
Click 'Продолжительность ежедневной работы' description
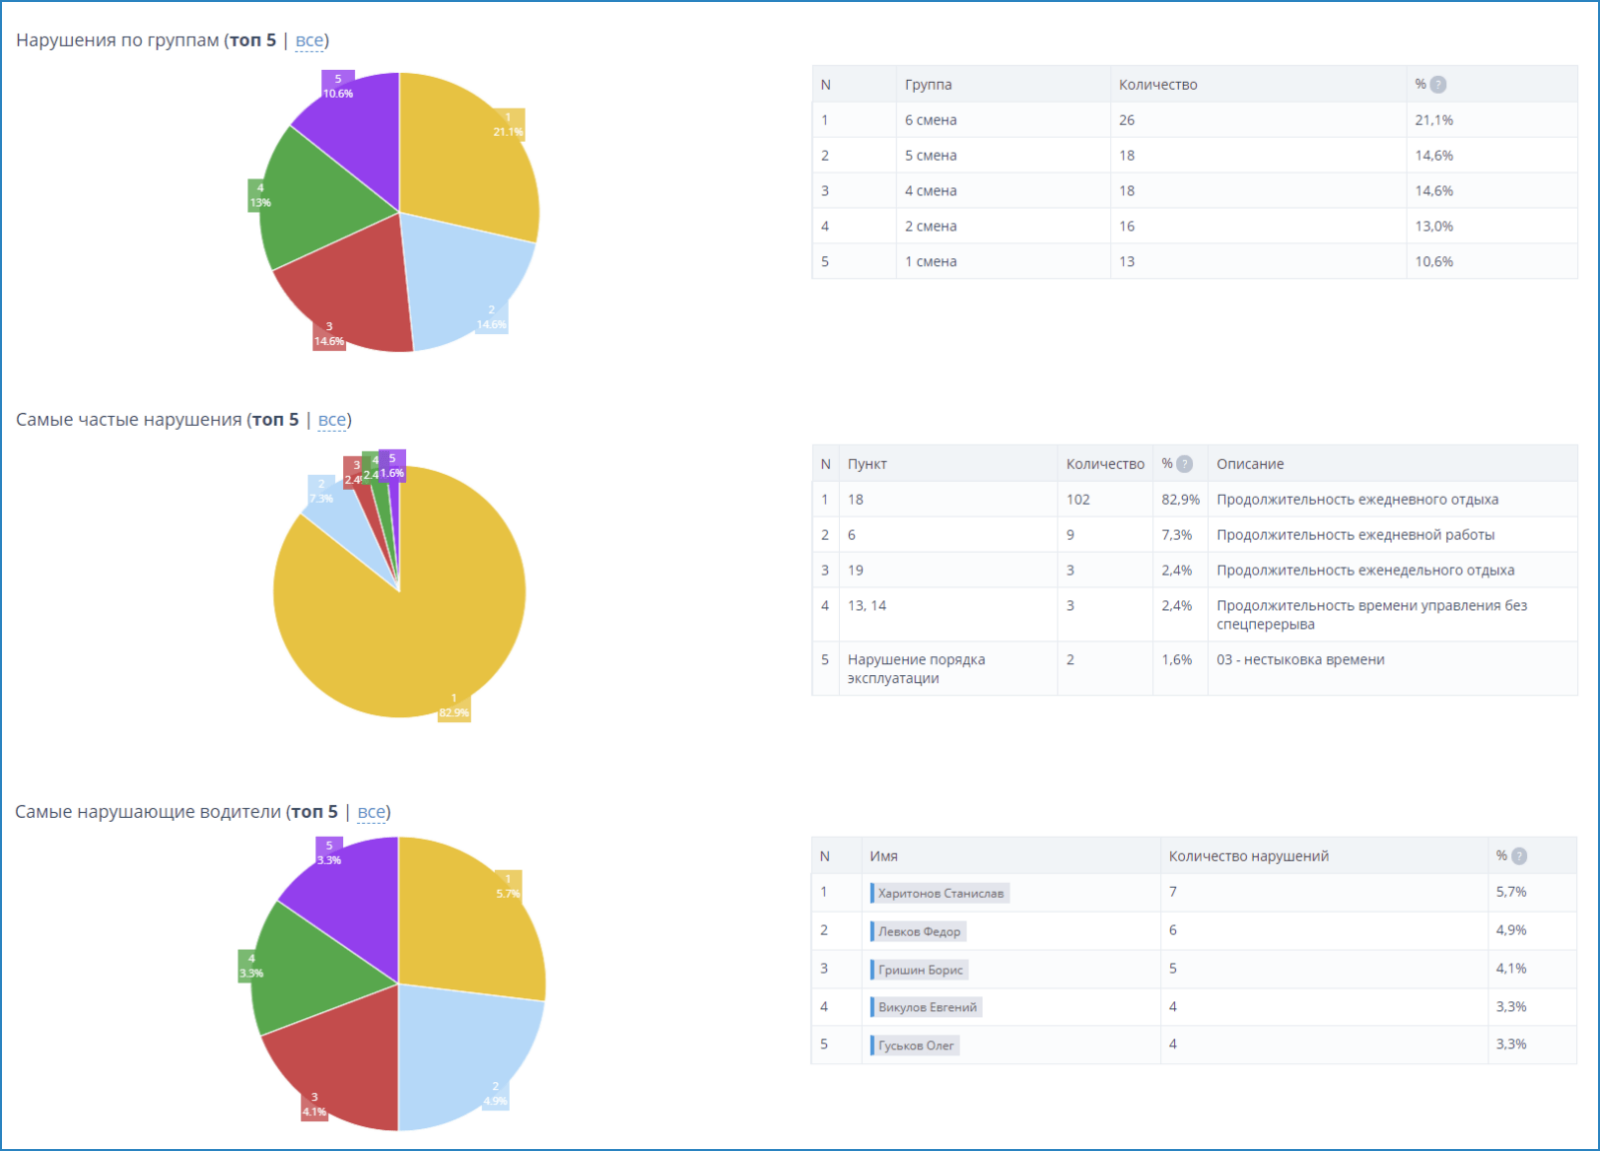pos(1355,535)
